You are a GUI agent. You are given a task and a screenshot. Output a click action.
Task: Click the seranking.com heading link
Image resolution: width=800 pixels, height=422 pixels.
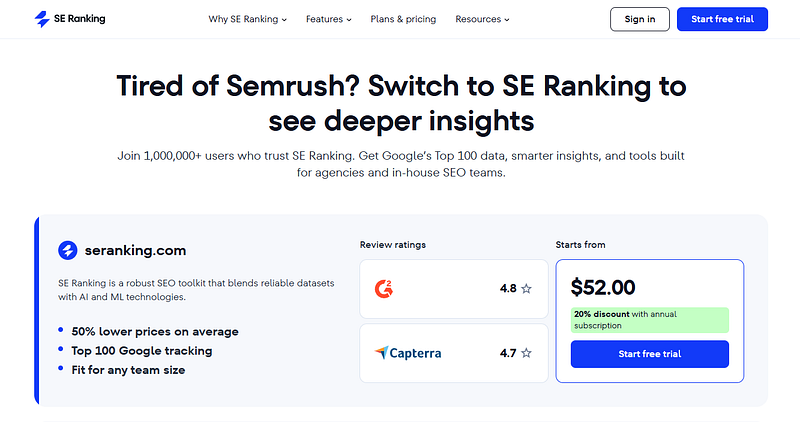135,251
